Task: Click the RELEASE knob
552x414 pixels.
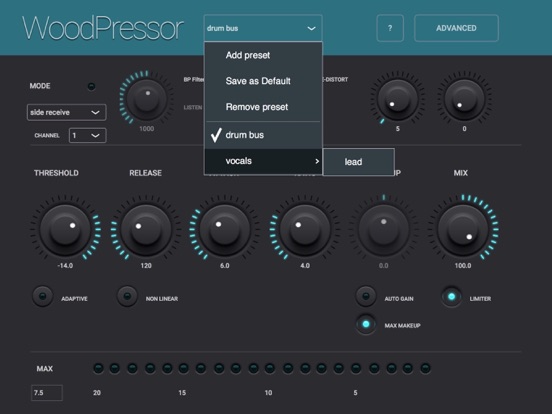Action: [146, 230]
